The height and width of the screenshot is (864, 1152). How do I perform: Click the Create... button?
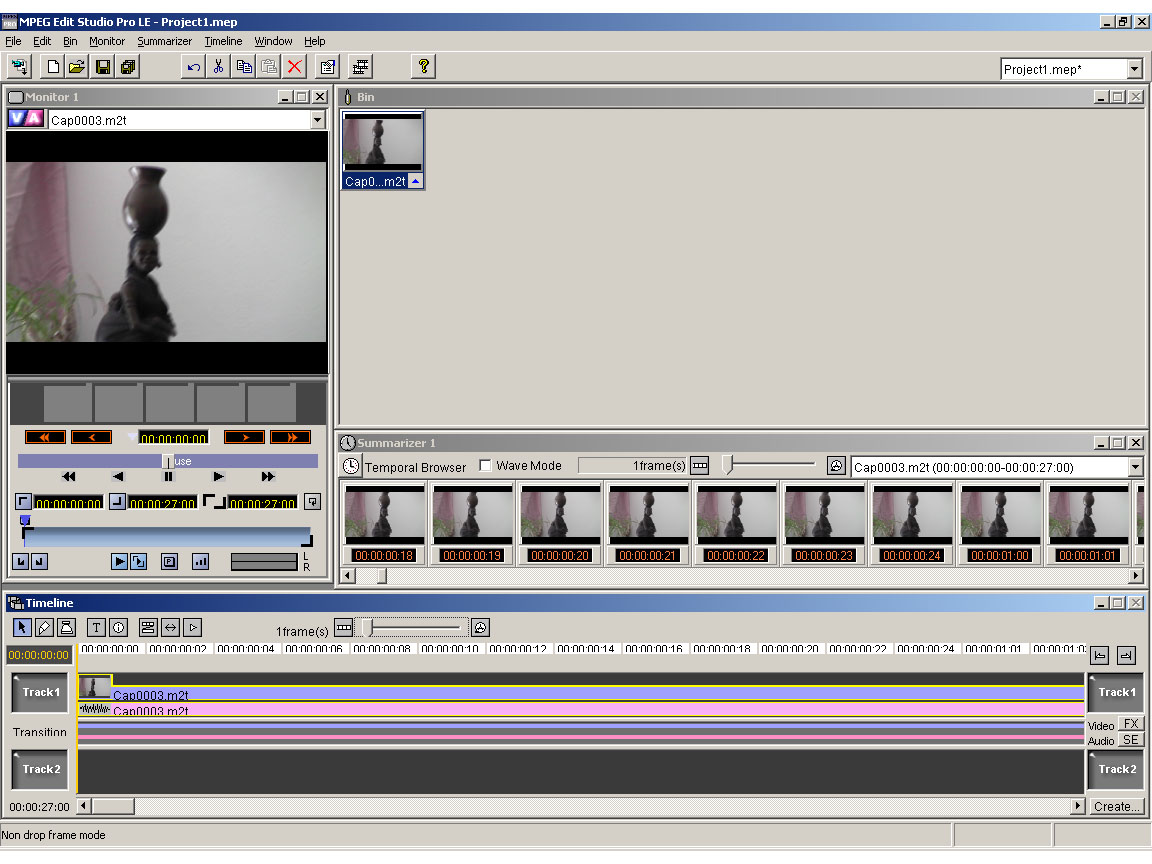tap(1116, 806)
